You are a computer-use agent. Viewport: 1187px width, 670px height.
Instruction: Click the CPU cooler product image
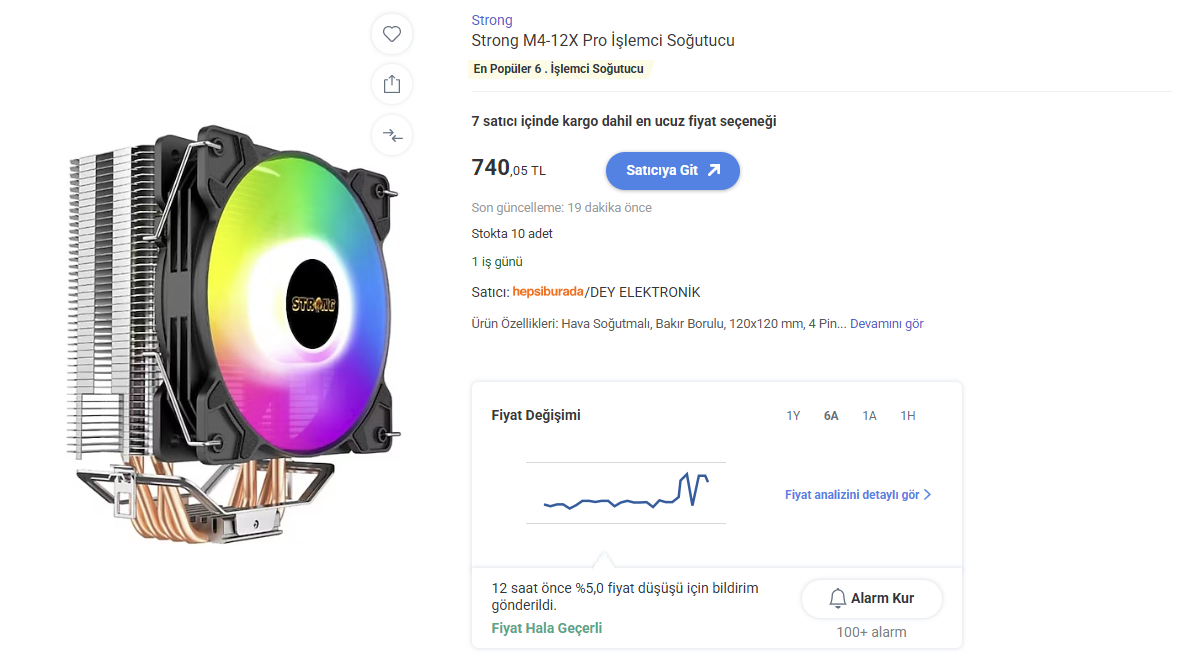(x=230, y=335)
